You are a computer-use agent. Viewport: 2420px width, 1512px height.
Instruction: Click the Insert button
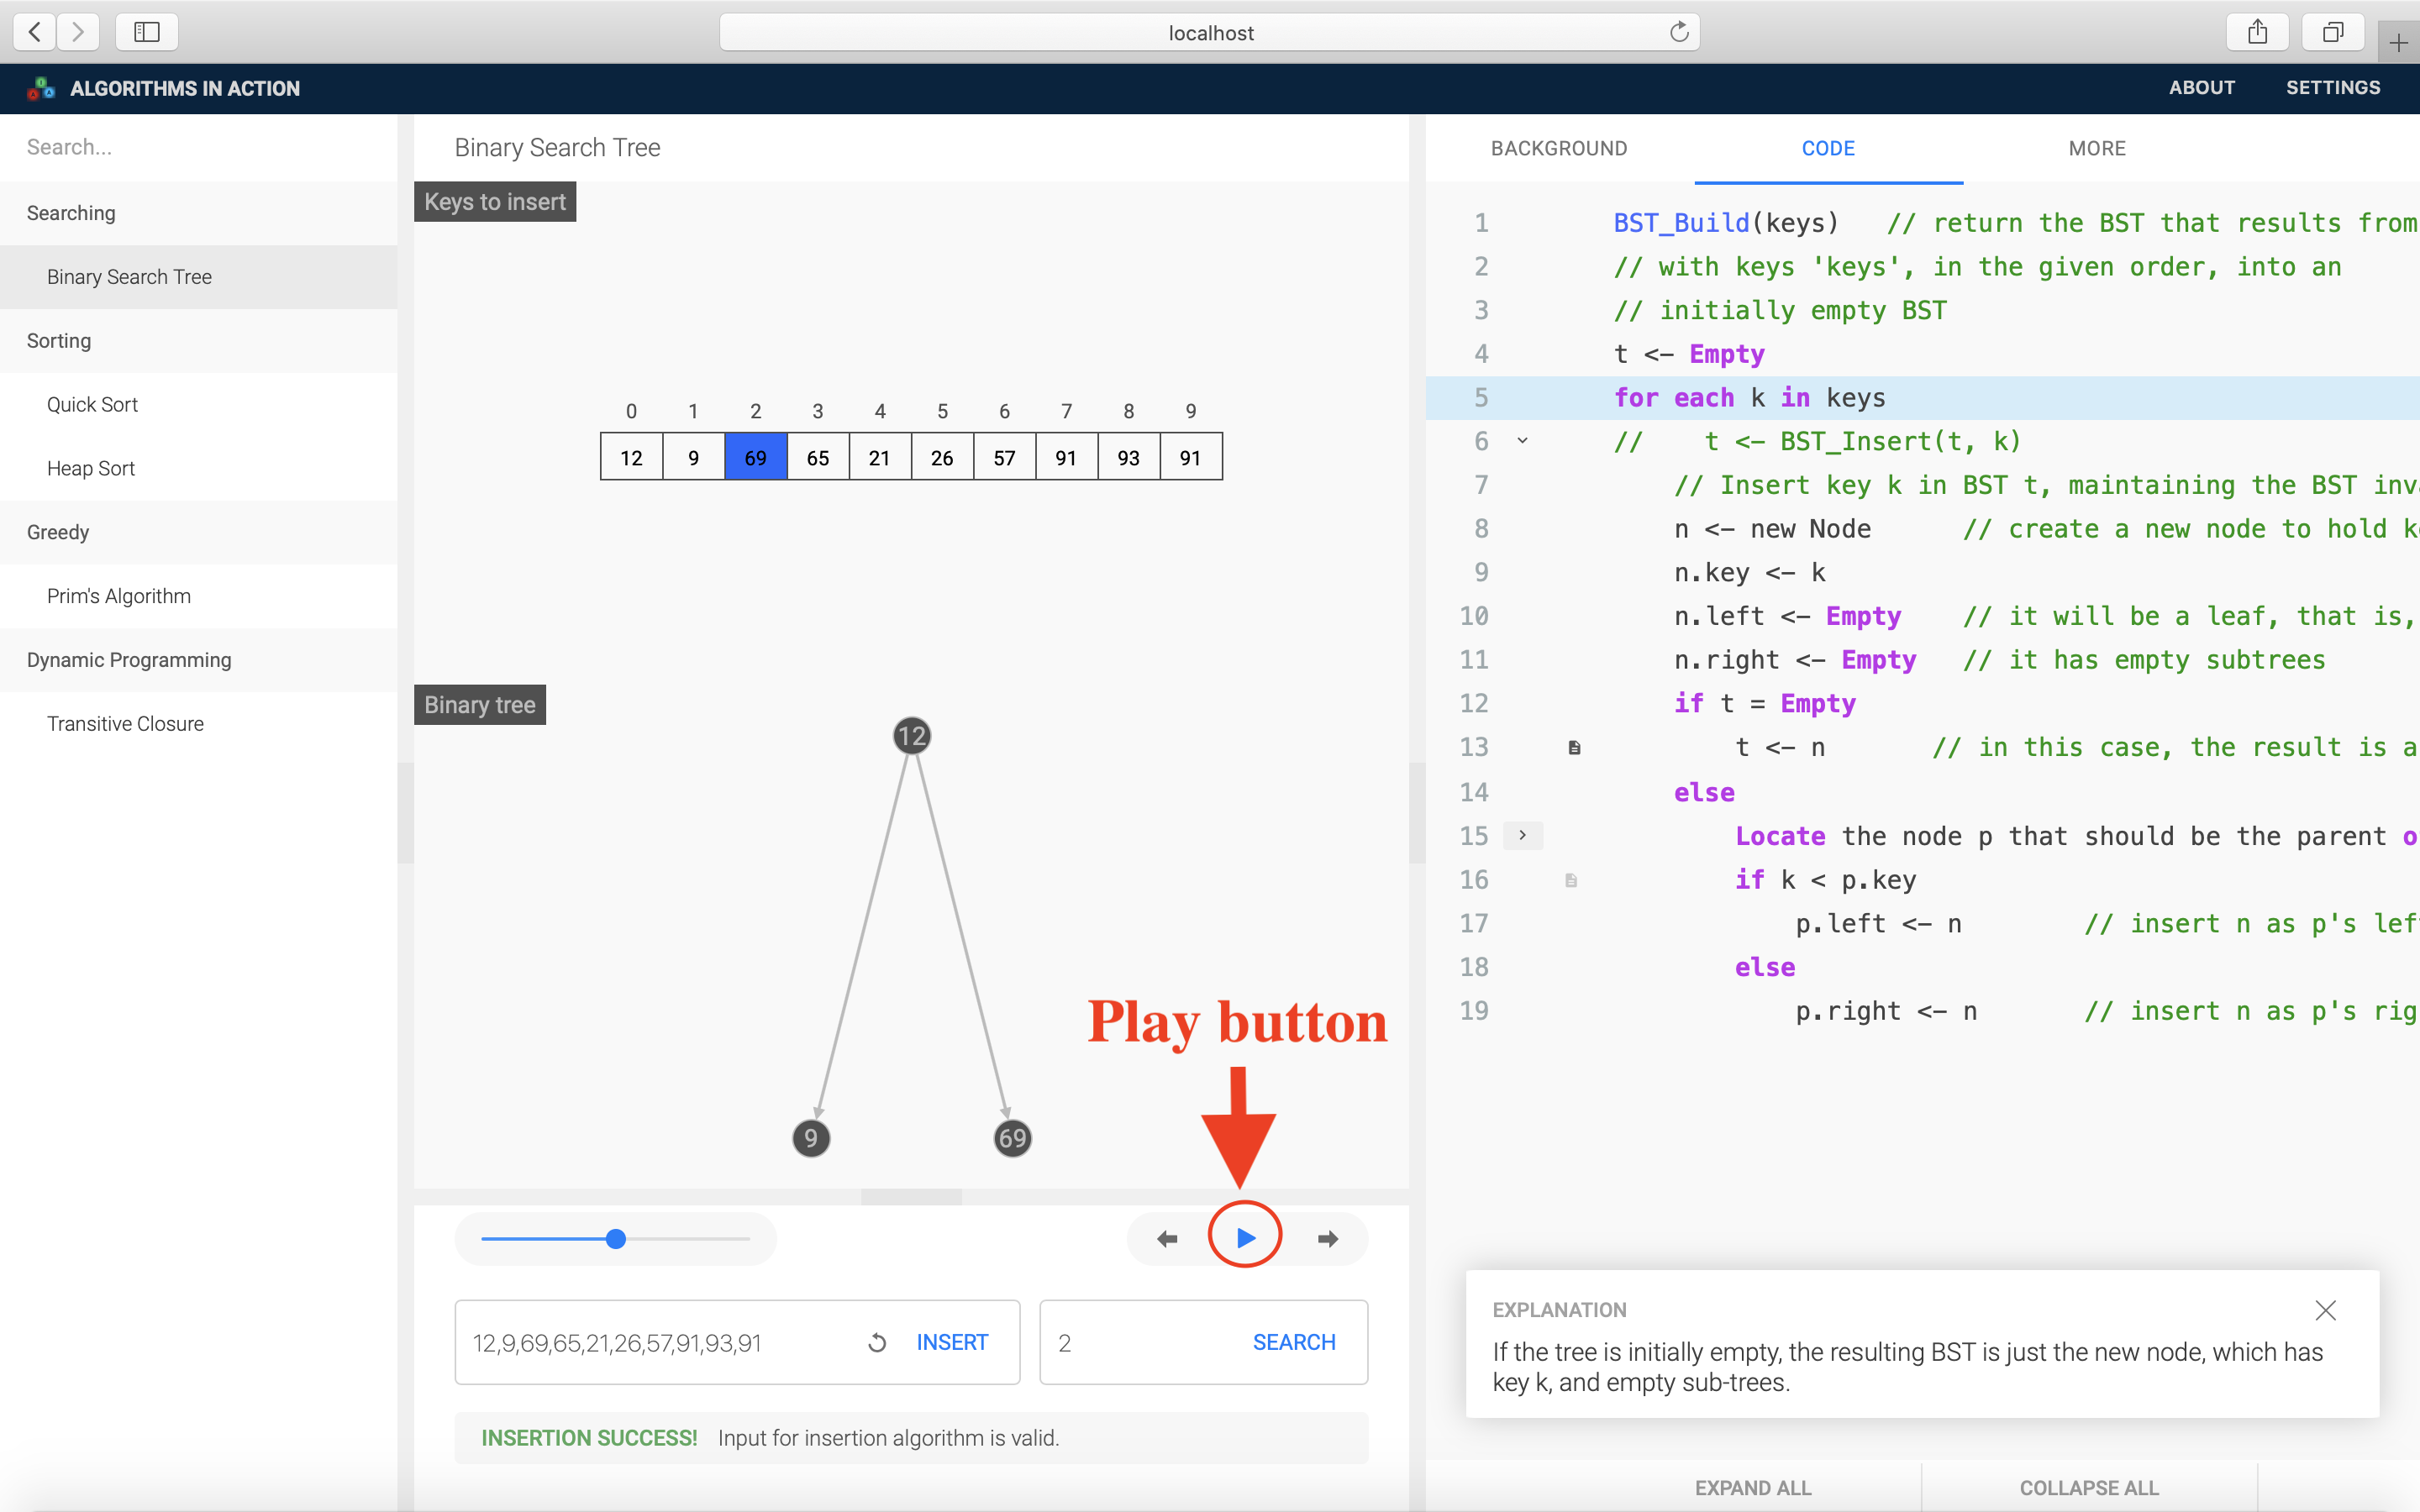(952, 1343)
